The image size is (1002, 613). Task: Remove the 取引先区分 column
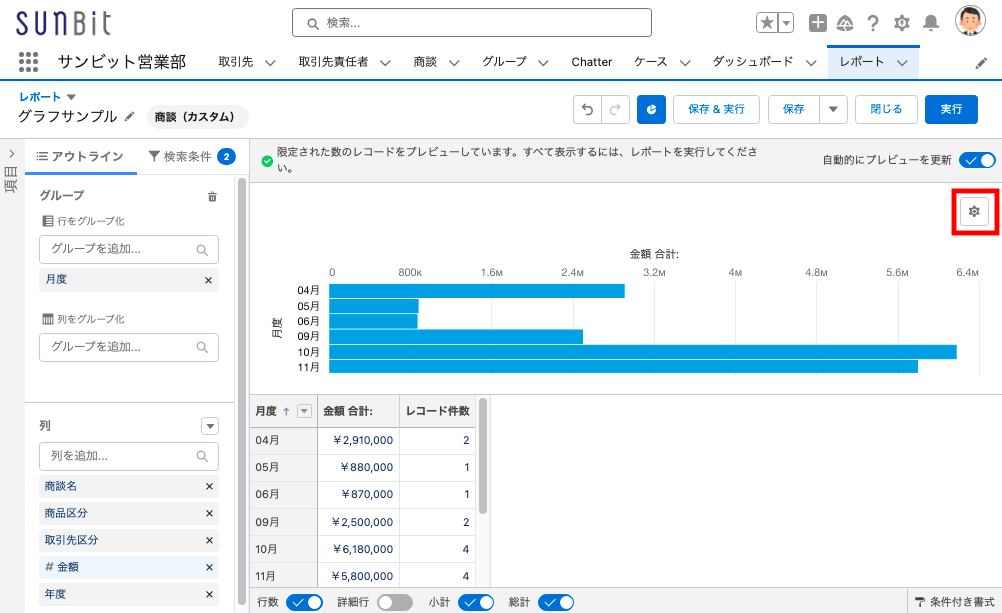209,540
